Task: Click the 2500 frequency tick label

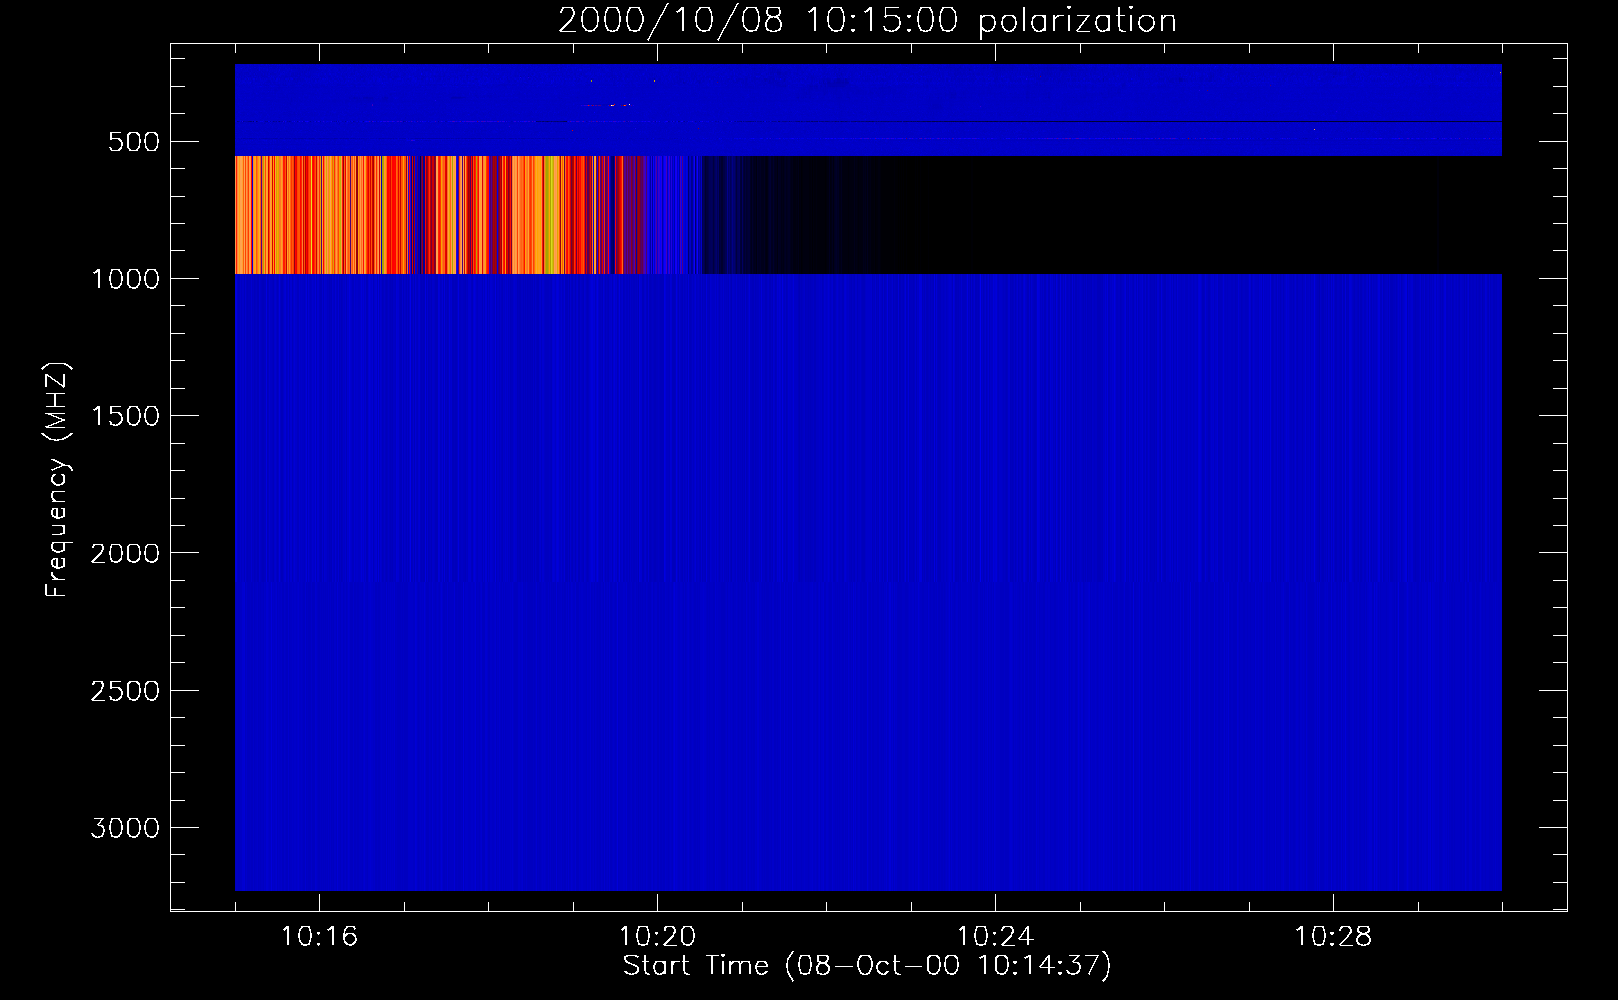Action: [x=126, y=691]
